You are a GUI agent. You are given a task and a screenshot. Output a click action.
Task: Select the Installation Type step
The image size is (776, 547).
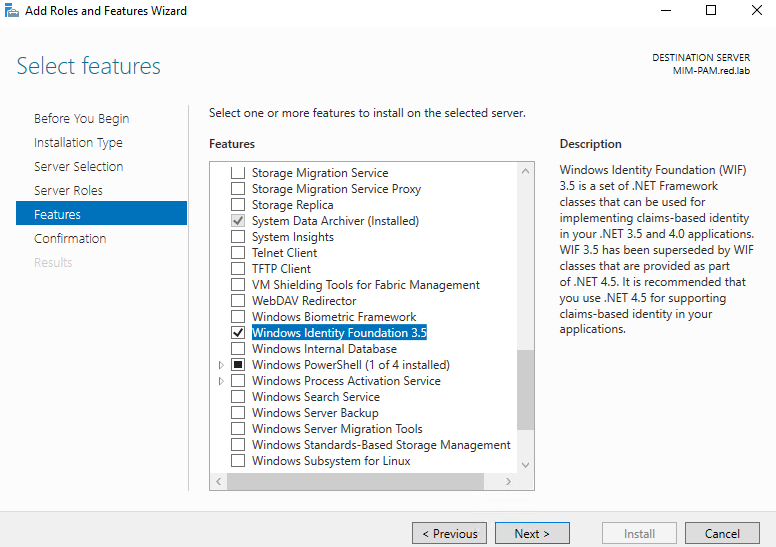point(78,142)
